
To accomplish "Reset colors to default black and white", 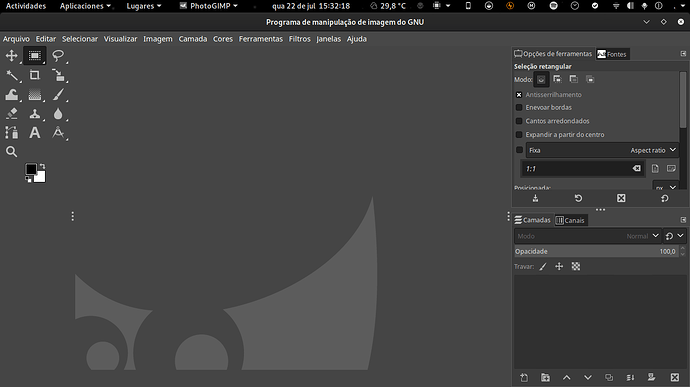I will (28, 179).
